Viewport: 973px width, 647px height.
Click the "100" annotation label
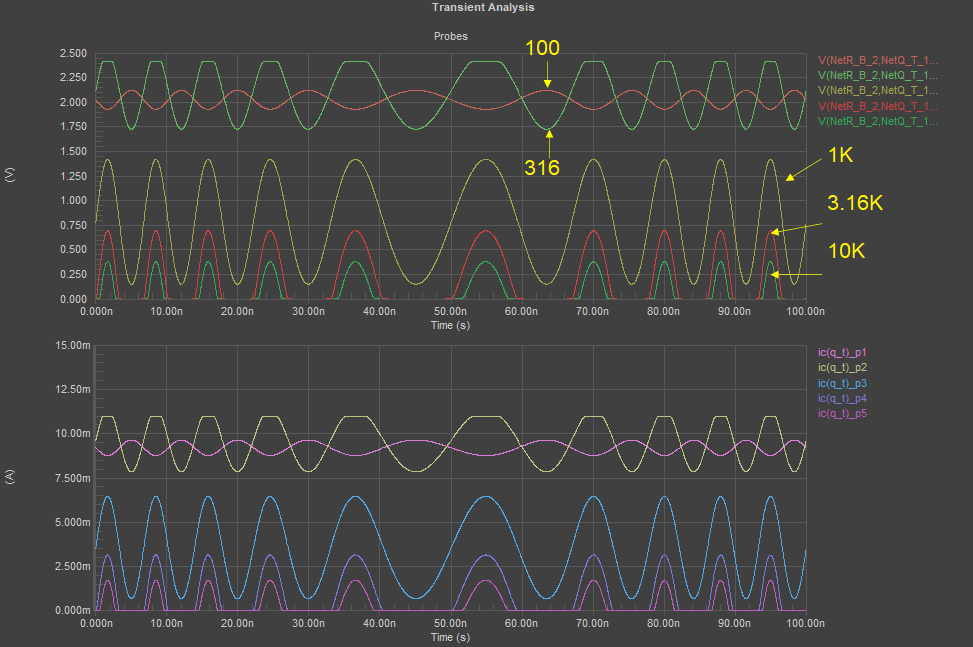click(x=543, y=47)
